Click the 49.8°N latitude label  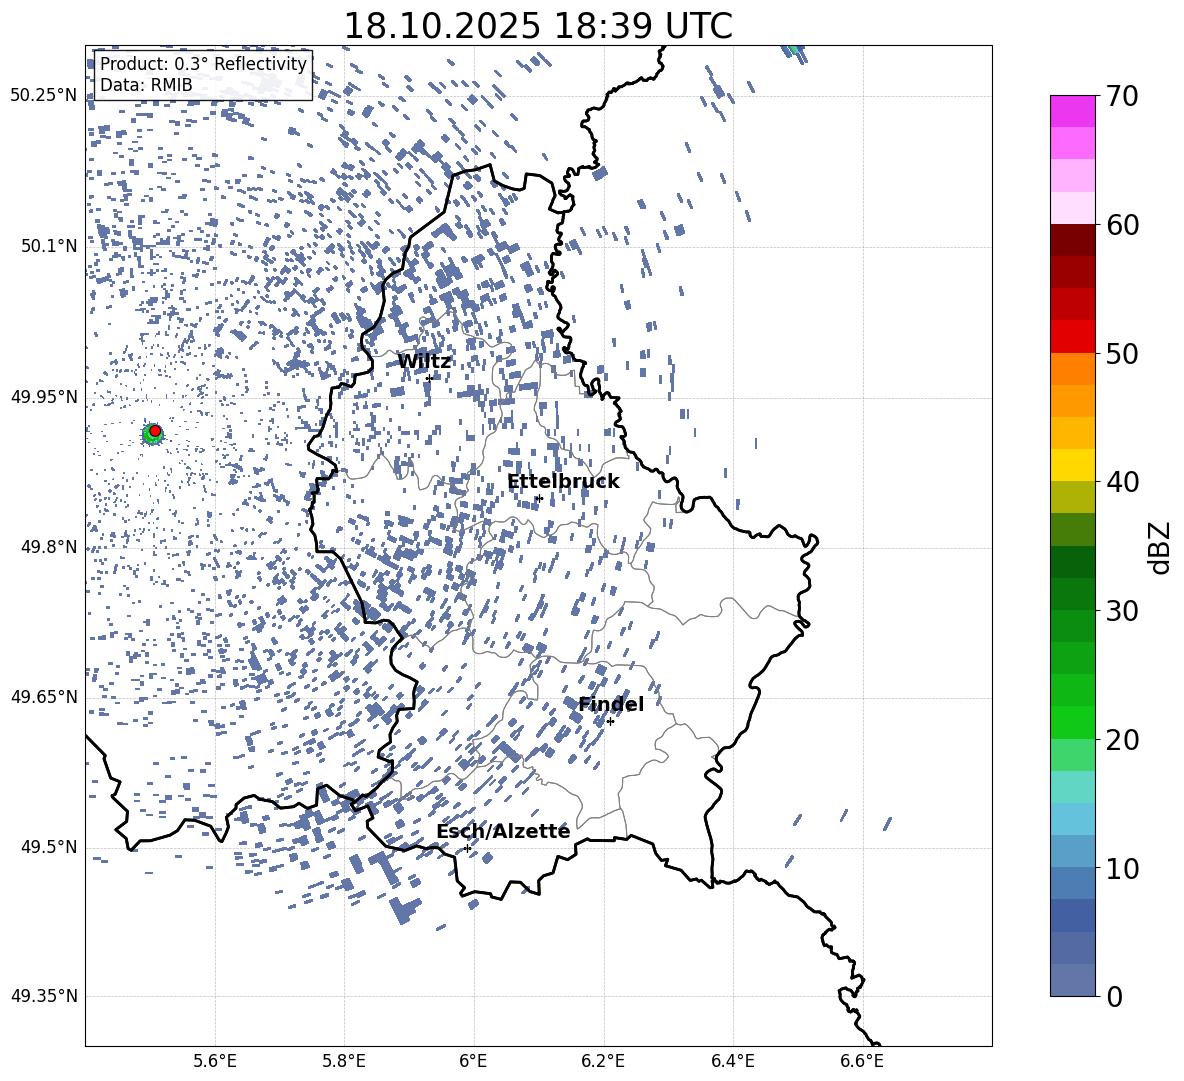[48, 547]
